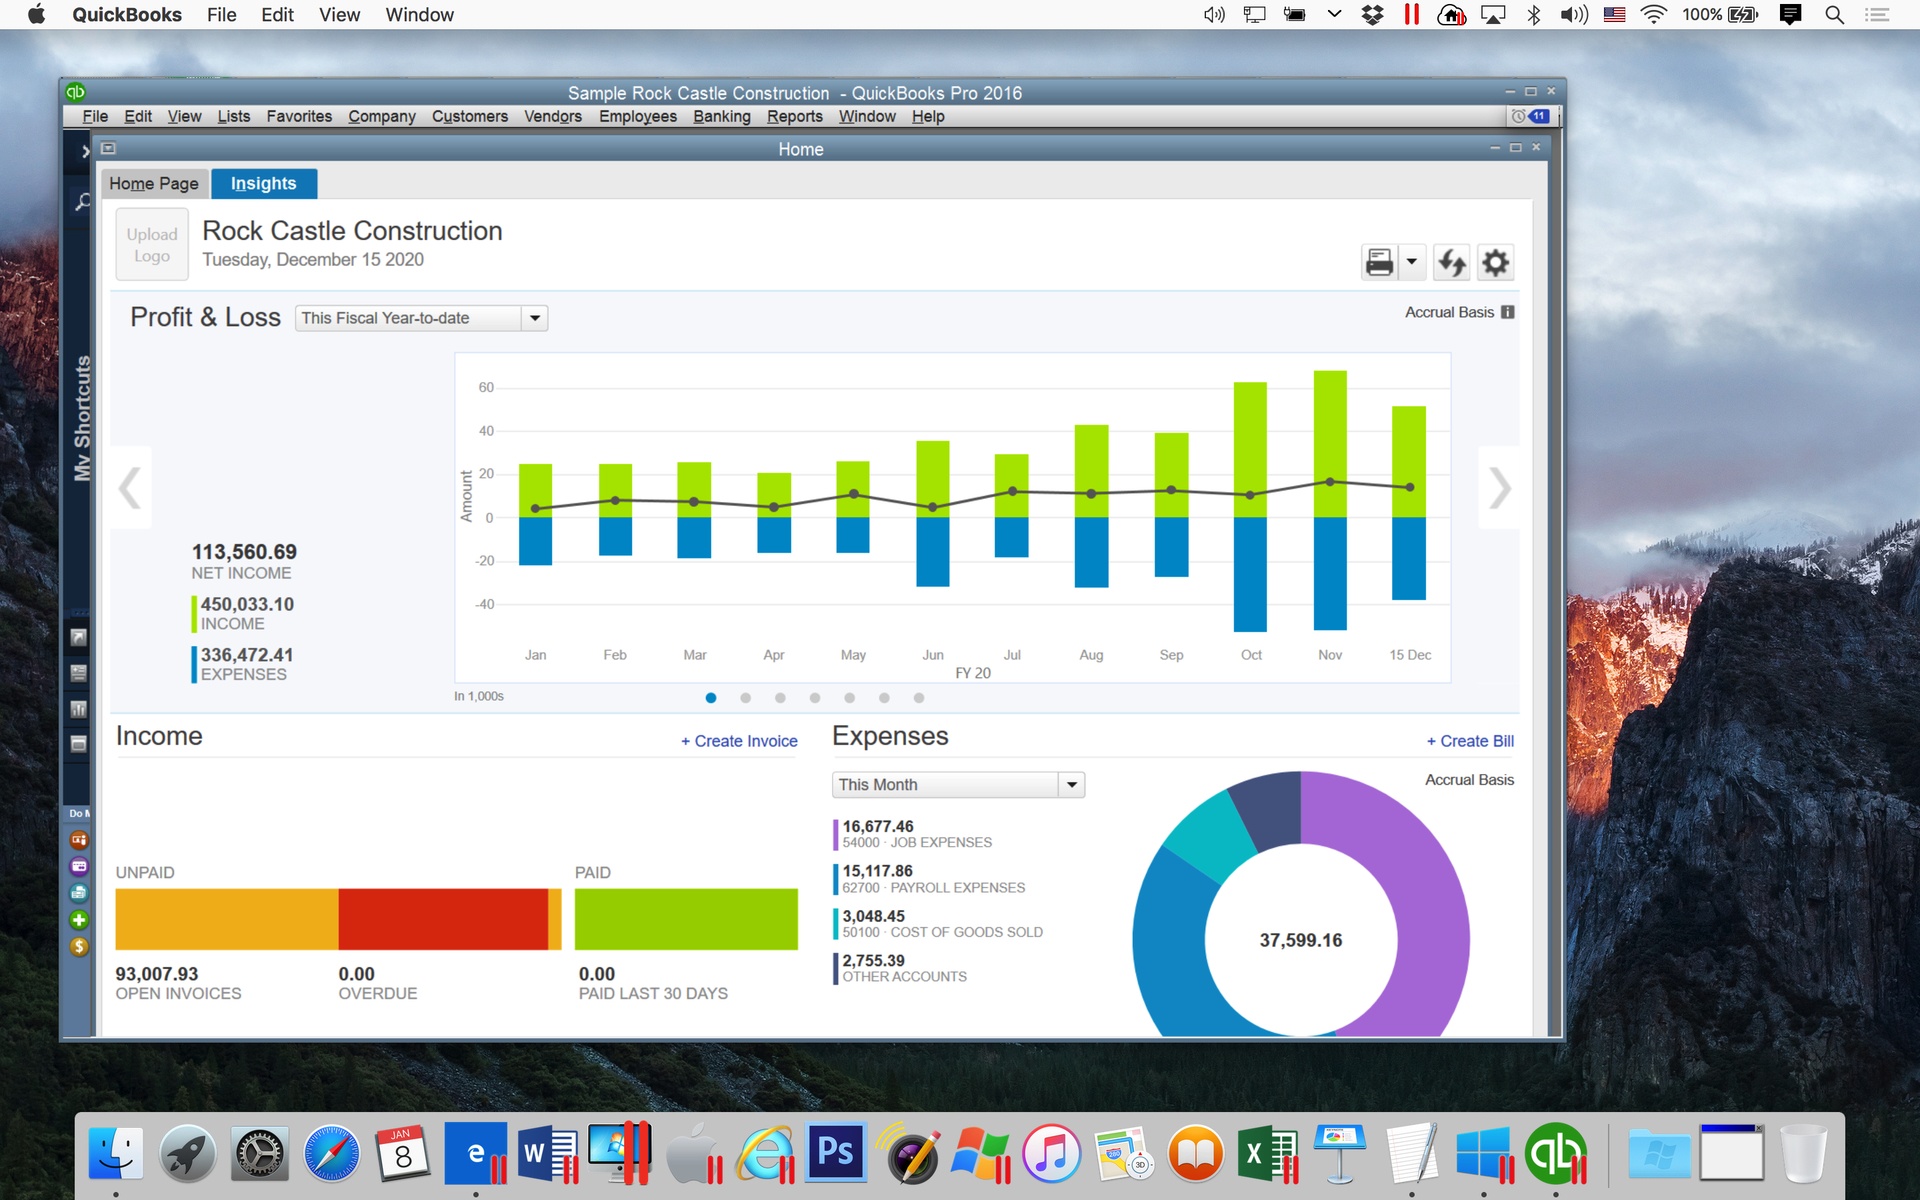Click the orange round icon under Do More
This screenshot has height=1200, width=1920.
79,840
